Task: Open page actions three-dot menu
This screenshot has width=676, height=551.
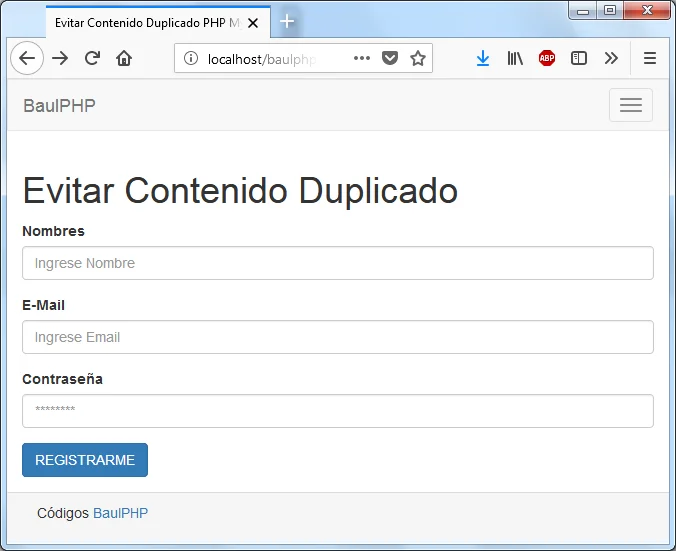Action: coord(362,58)
